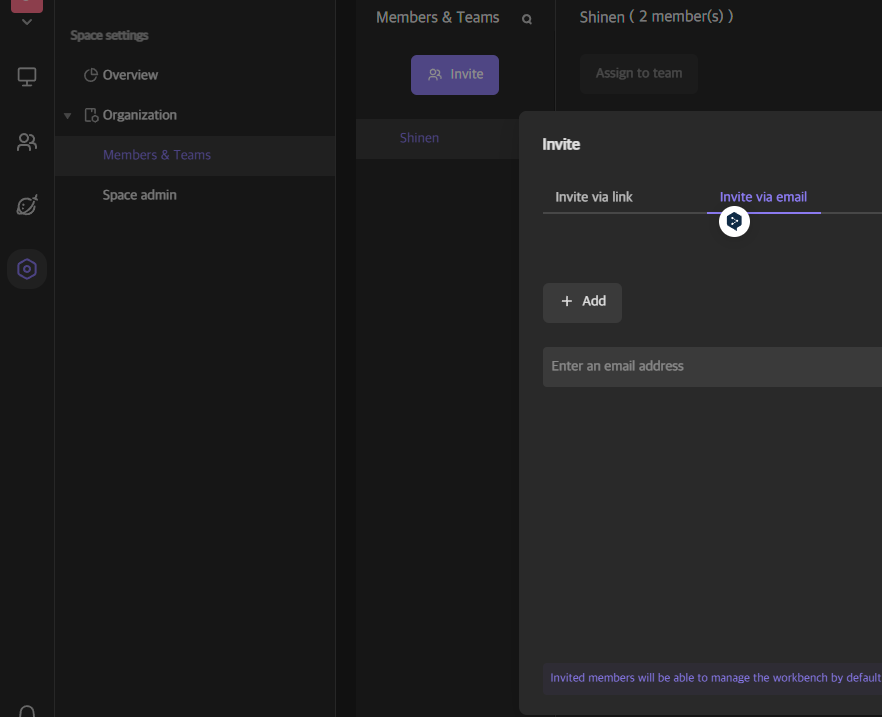Click the Space settings header text

coord(109,35)
